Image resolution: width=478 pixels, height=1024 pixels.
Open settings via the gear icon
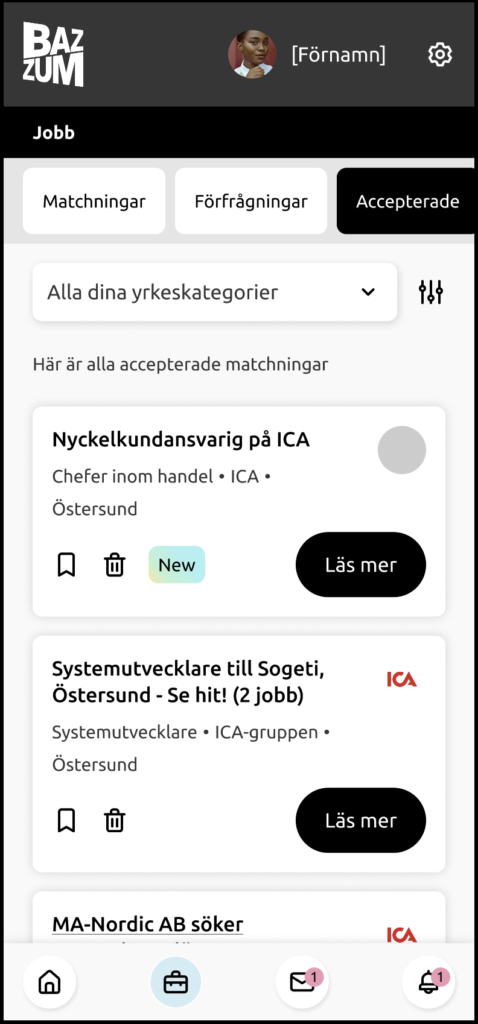coord(439,55)
